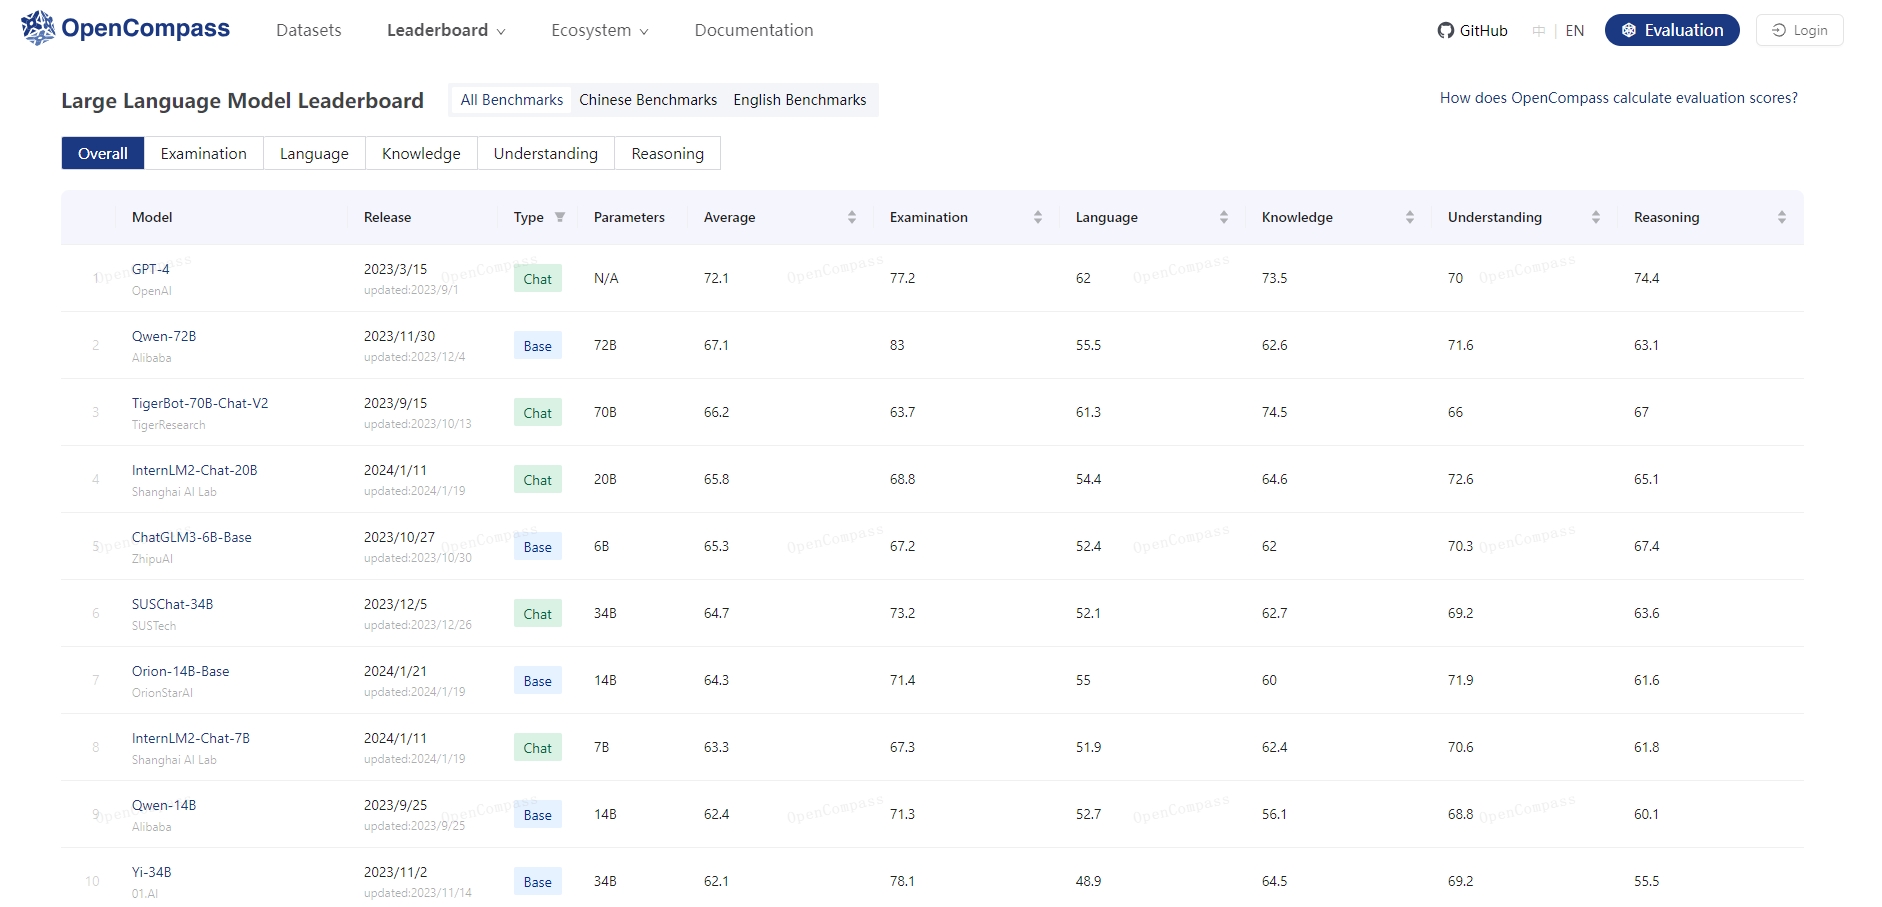
Task: Sort by Average column arrows
Action: [852, 217]
